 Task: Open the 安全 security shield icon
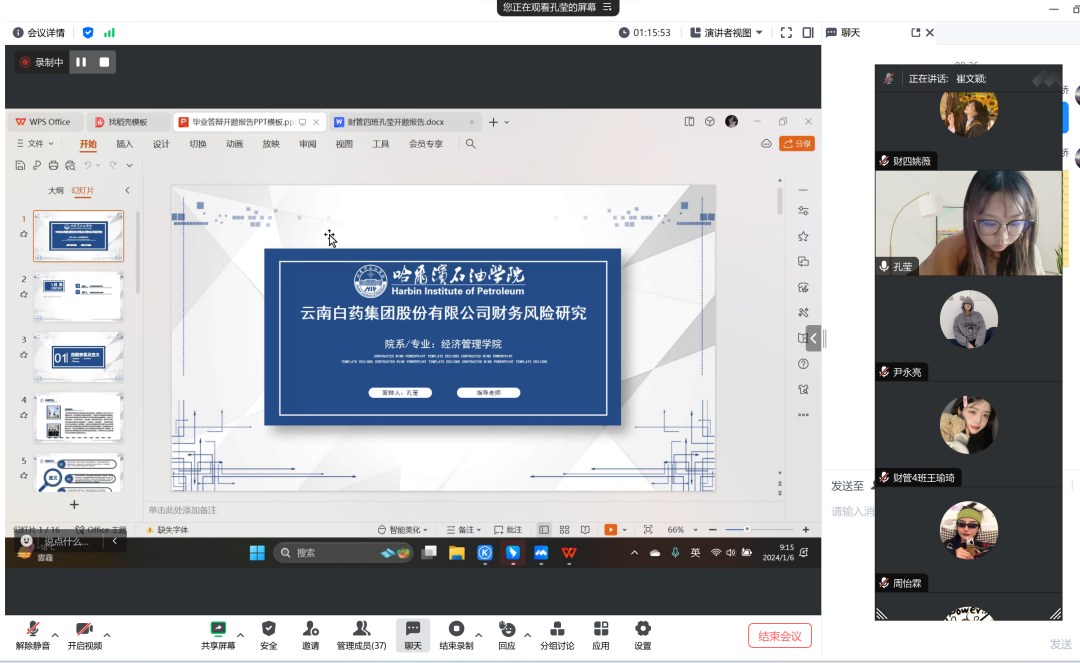tap(268, 629)
